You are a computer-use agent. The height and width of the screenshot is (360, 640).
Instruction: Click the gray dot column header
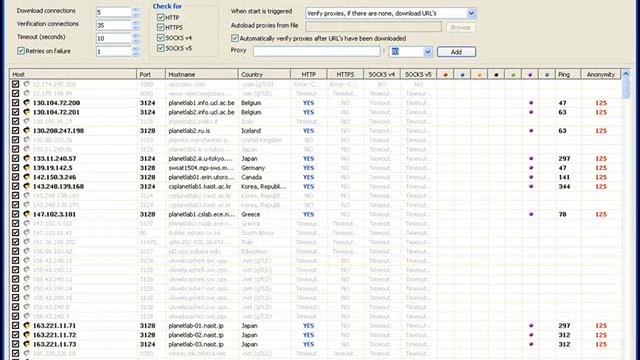click(x=547, y=74)
